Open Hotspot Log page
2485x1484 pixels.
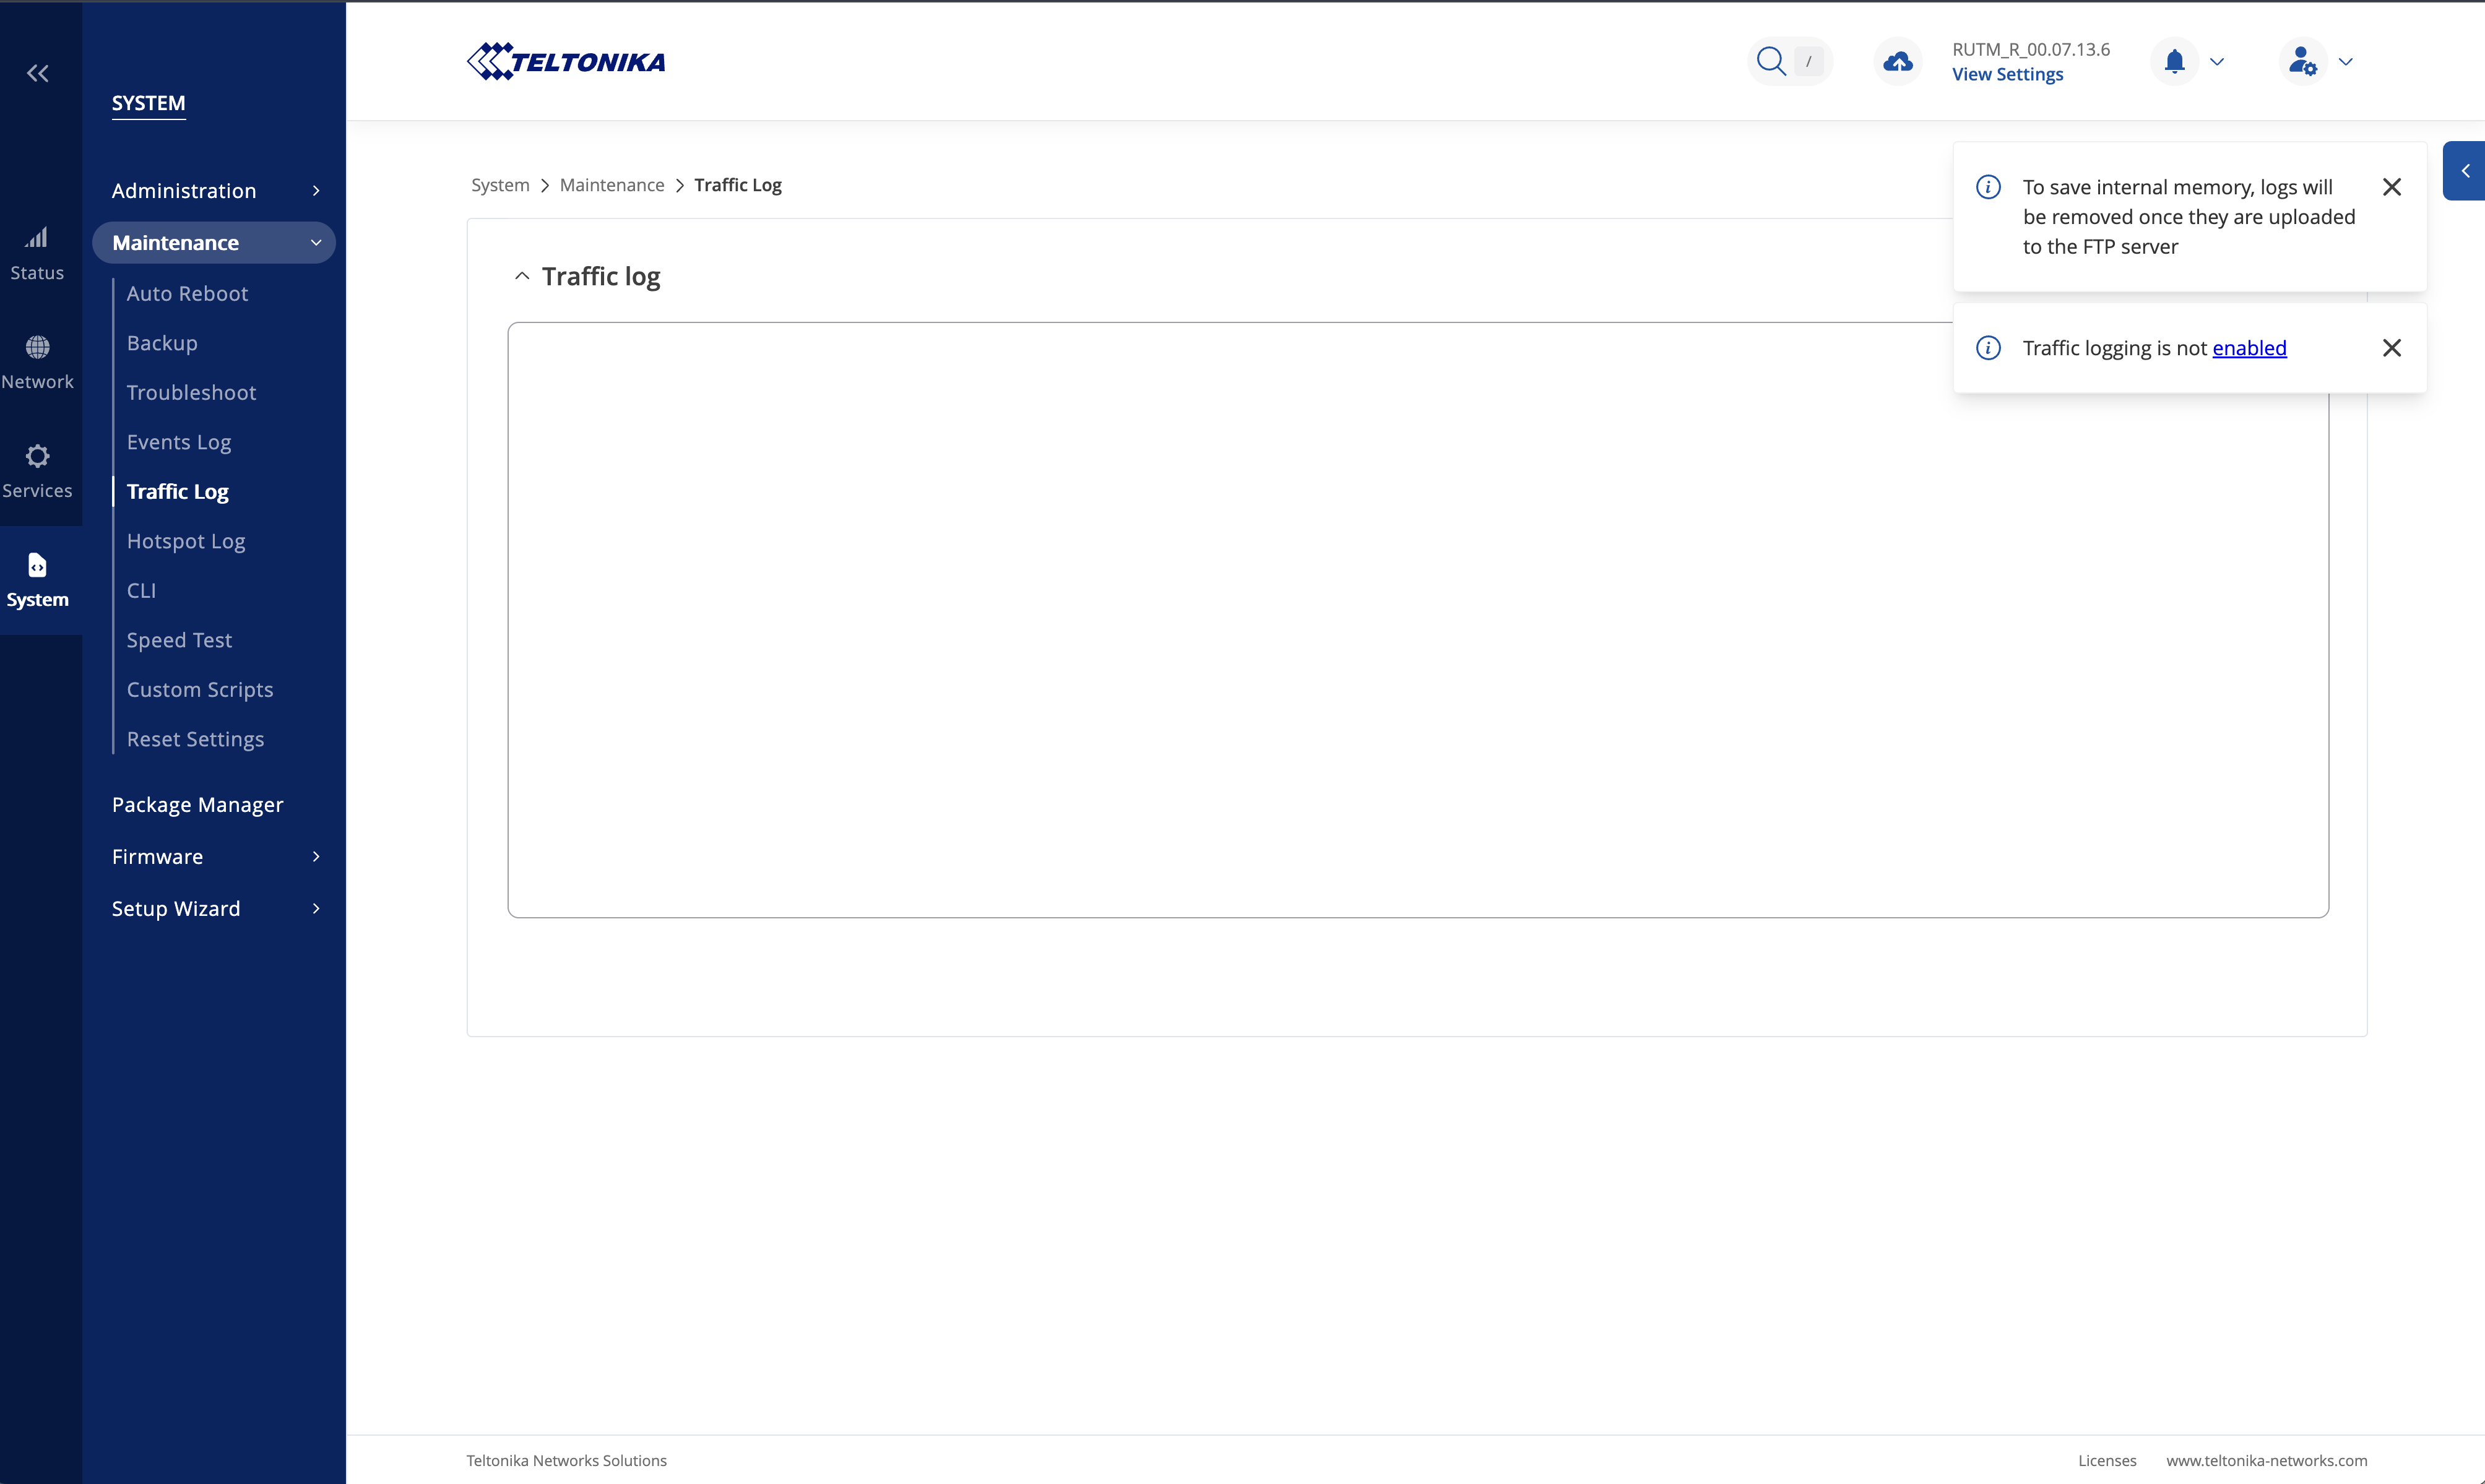click(186, 541)
